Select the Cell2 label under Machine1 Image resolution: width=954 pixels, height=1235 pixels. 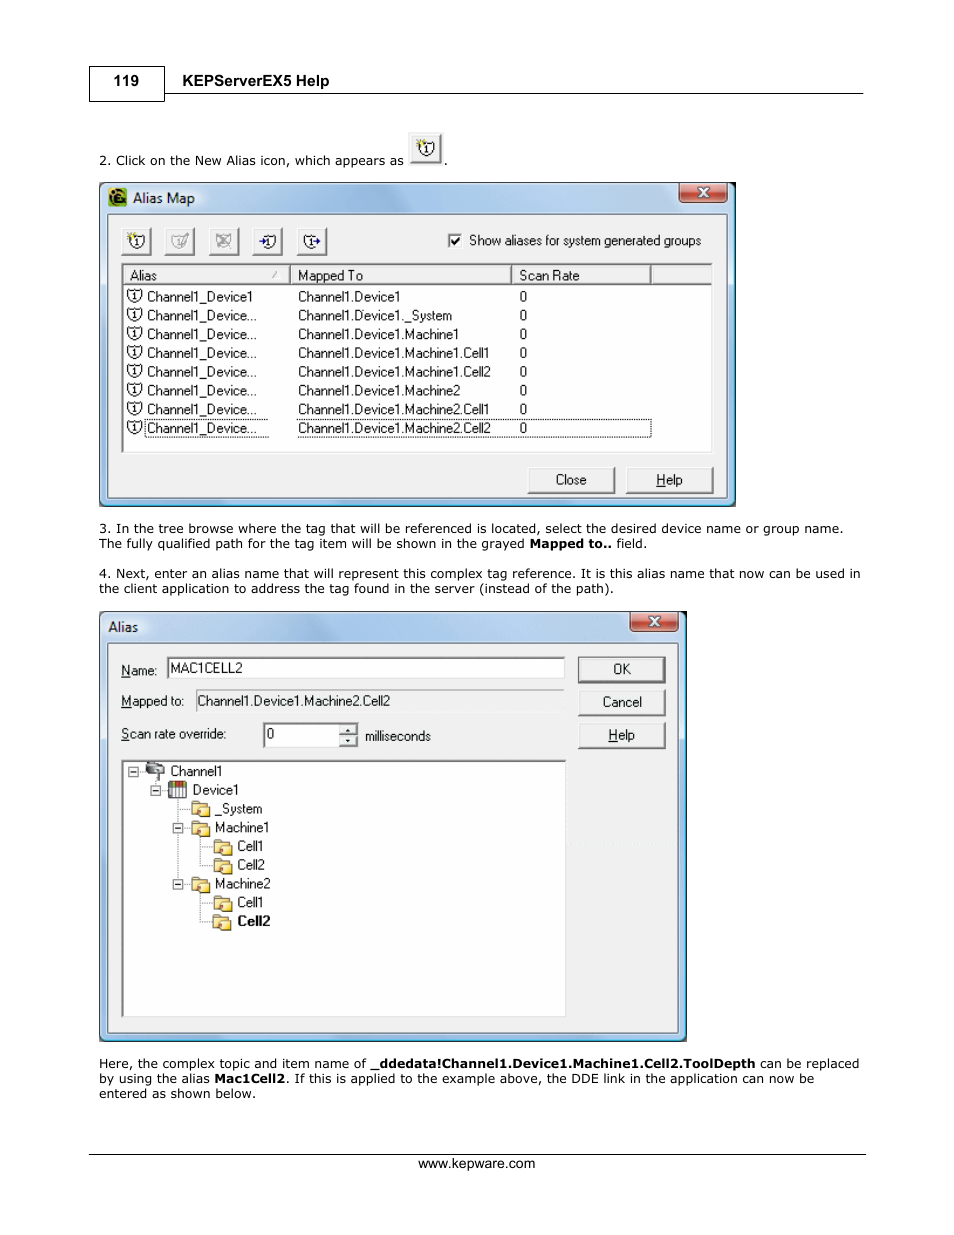point(251,865)
